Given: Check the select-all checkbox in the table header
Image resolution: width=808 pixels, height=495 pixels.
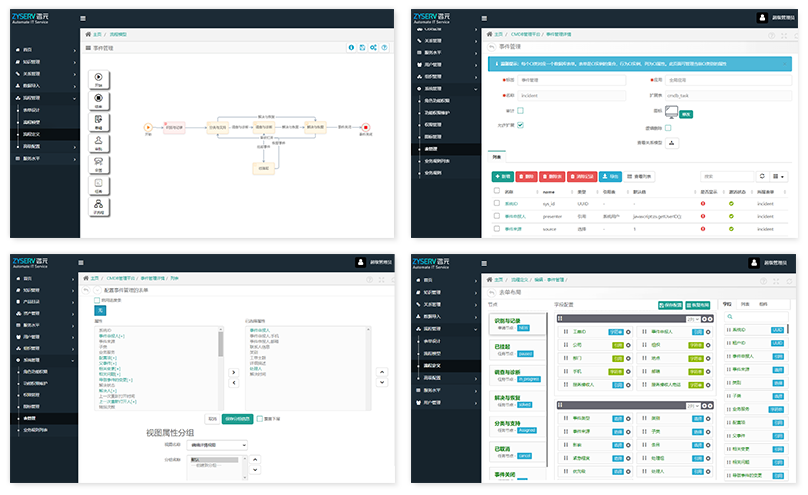Looking at the screenshot, I should coord(495,191).
